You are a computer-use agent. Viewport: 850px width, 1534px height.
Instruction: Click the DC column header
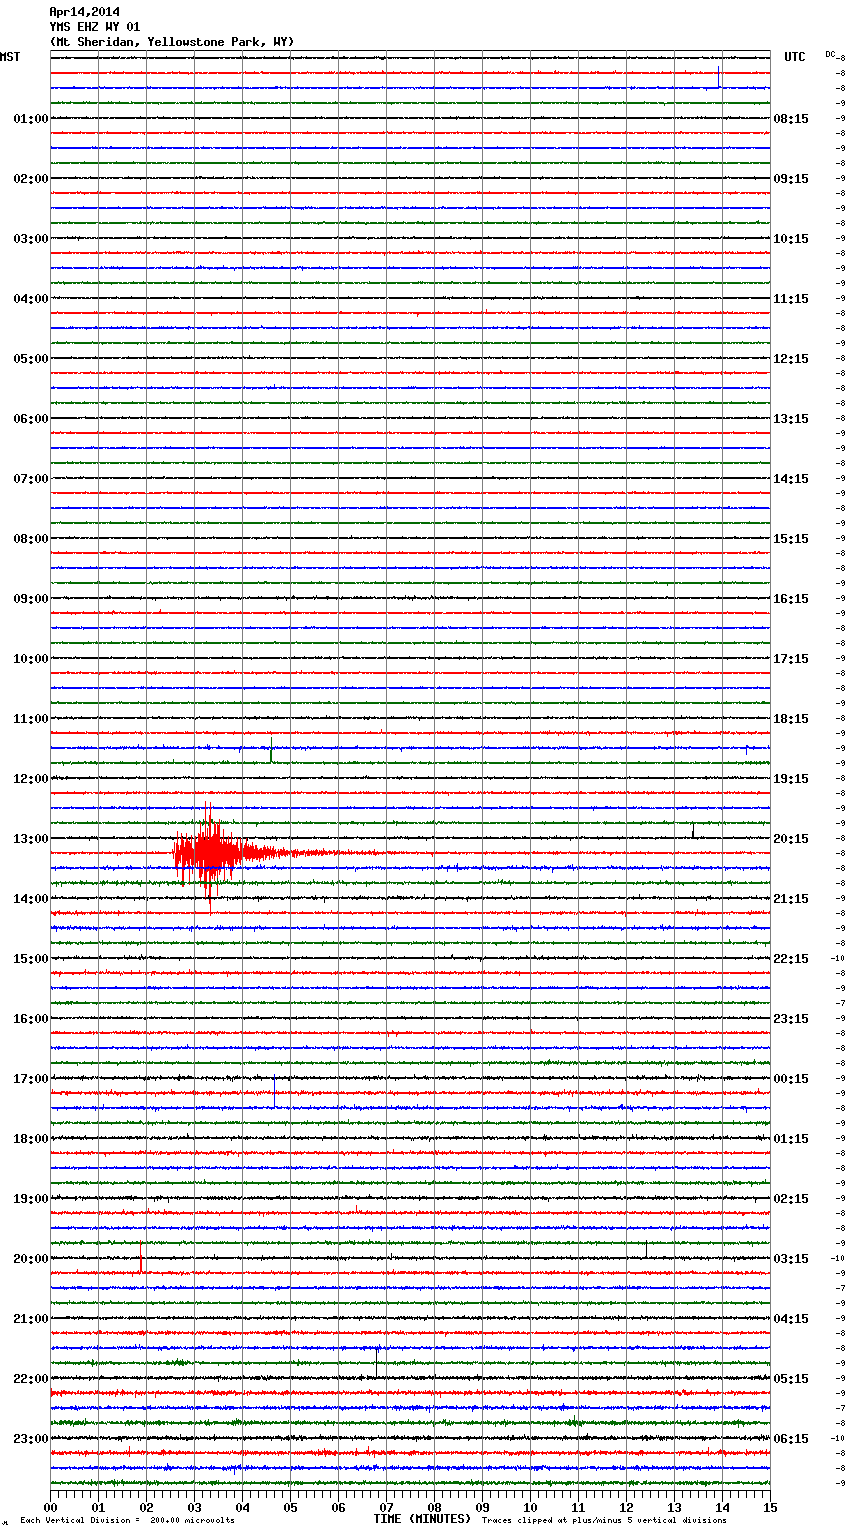pyautogui.click(x=830, y=54)
